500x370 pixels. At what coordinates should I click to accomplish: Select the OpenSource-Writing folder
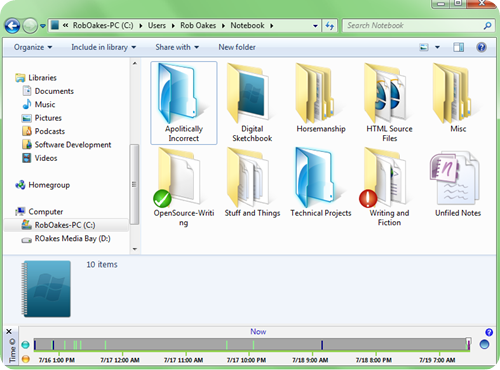click(x=184, y=187)
